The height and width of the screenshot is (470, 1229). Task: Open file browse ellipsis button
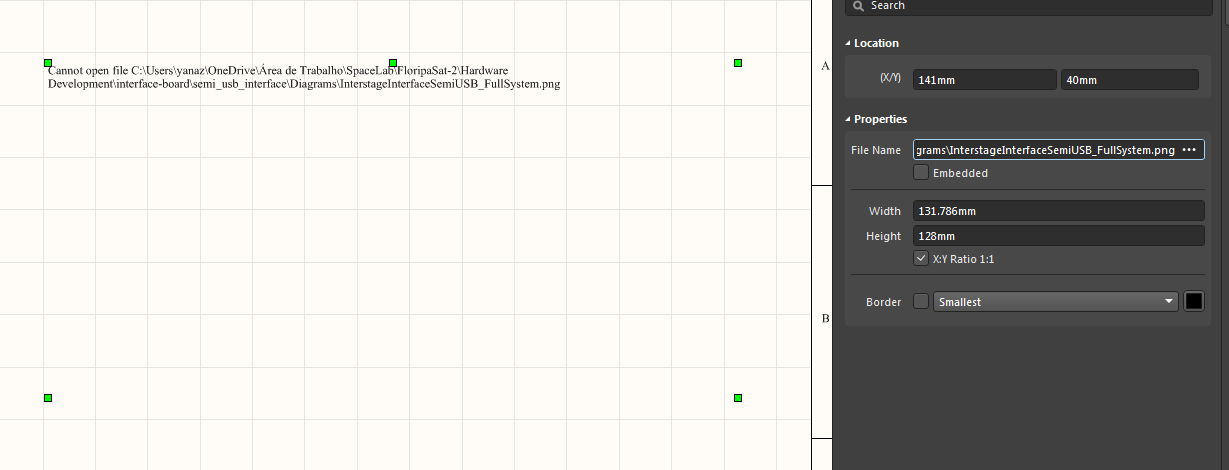(1189, 150)
